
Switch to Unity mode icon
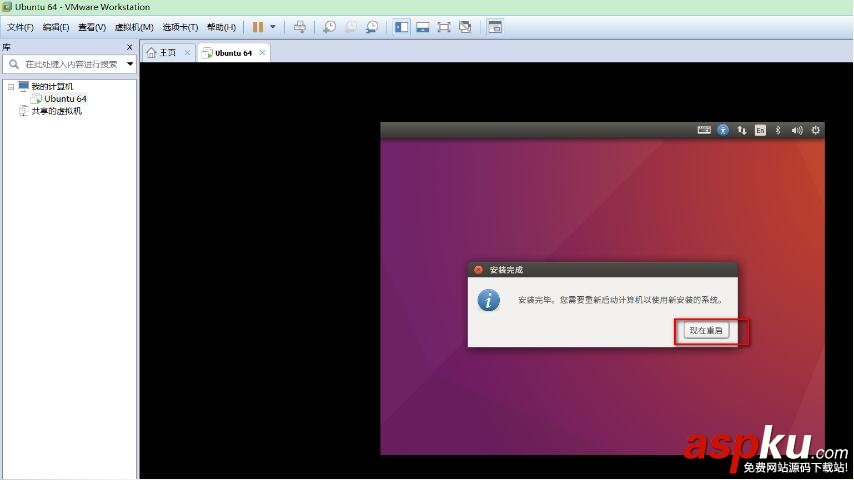coord(465,27)
